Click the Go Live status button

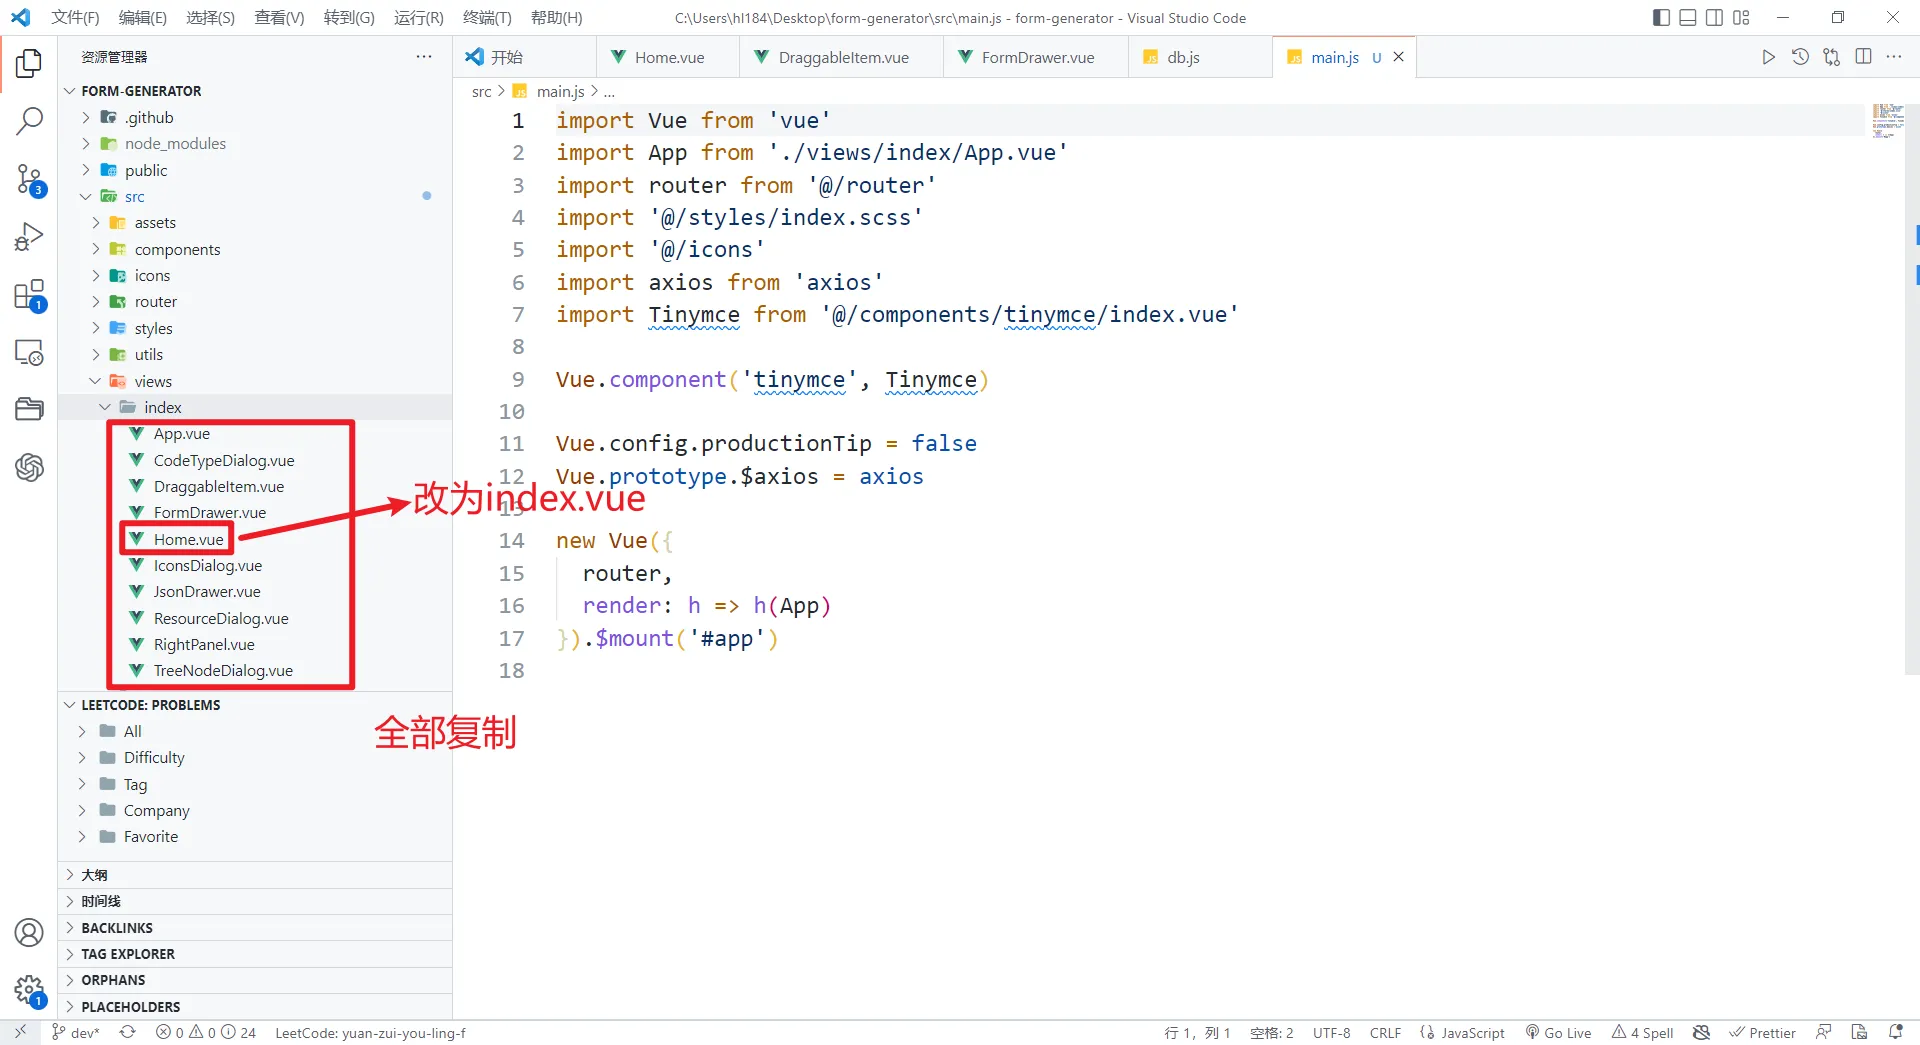click(1558, 1033)
